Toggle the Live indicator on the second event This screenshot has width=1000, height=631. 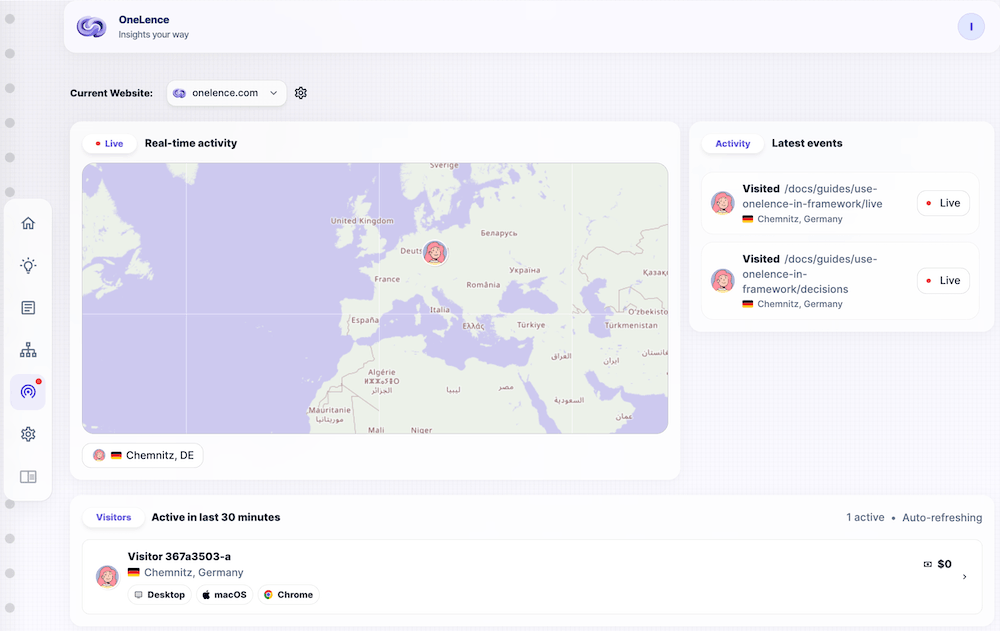pos(943,280)
